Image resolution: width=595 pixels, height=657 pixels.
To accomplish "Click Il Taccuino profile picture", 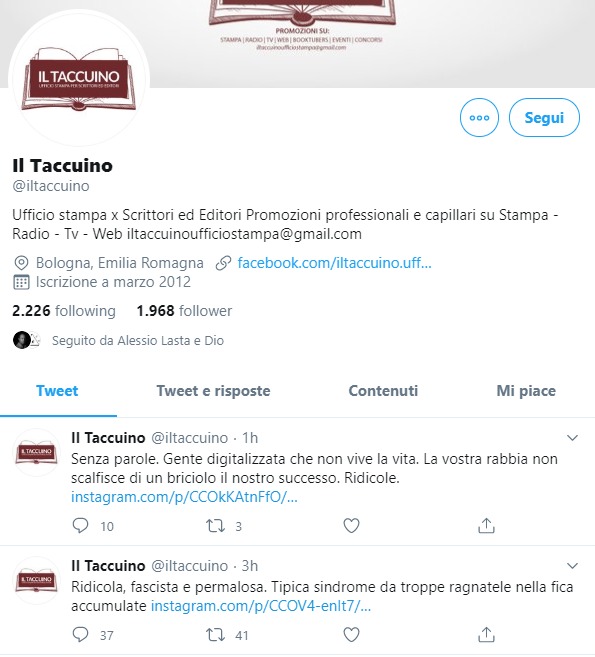I will (79, 79).
